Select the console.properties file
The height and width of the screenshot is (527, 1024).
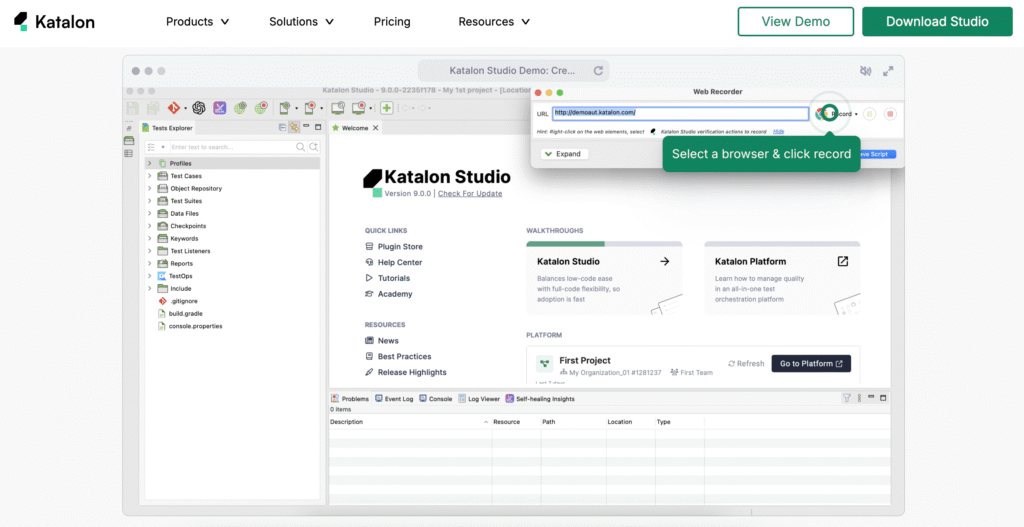coord(190,326)
